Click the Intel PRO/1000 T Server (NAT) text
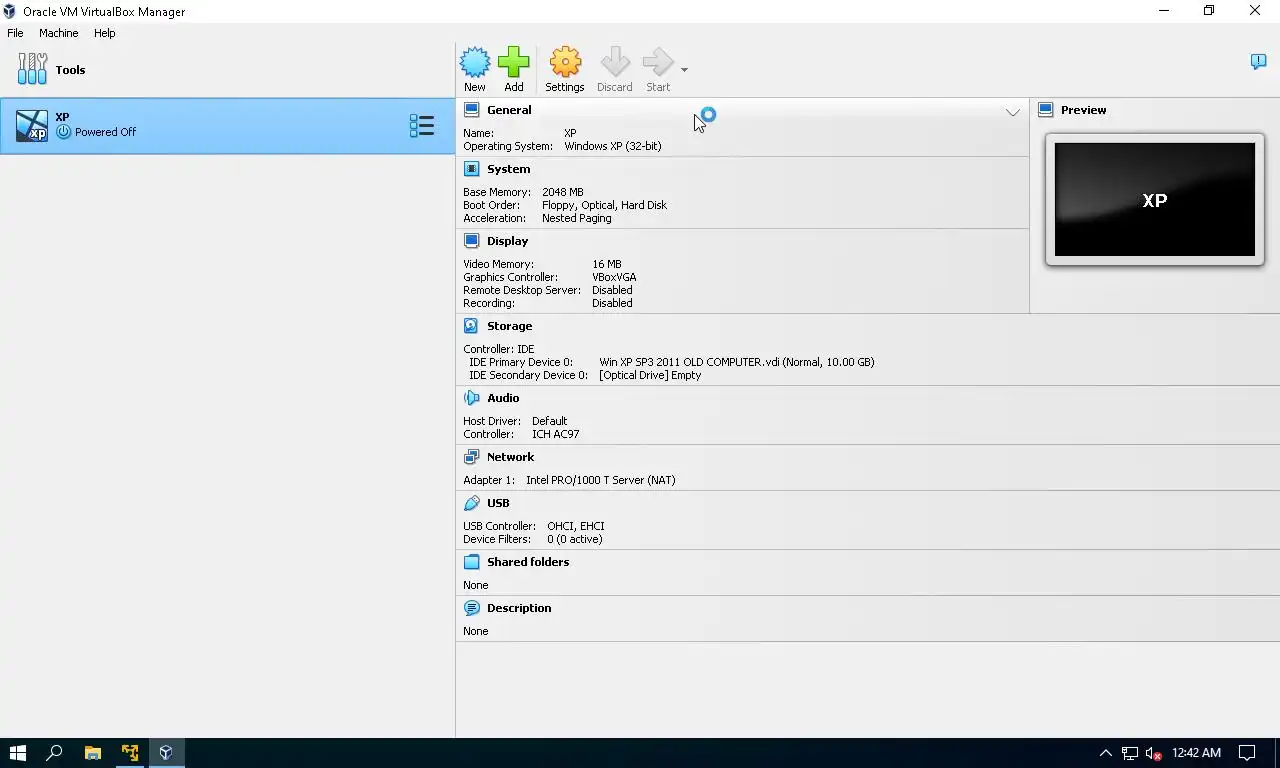 click(x=600, y=480)
